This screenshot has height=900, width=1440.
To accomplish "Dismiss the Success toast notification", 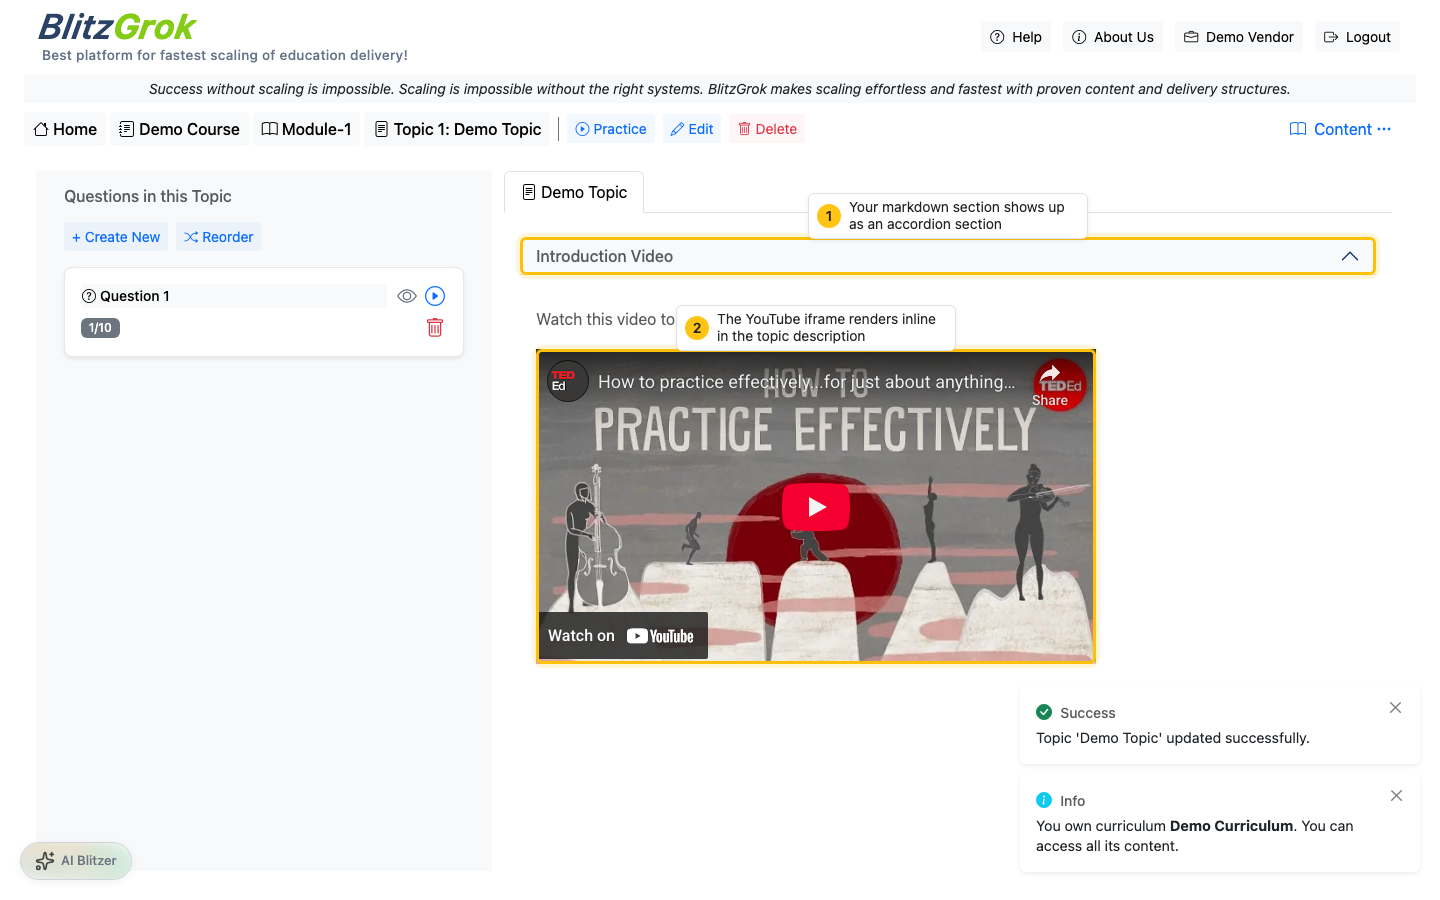I will [1395, 707].
